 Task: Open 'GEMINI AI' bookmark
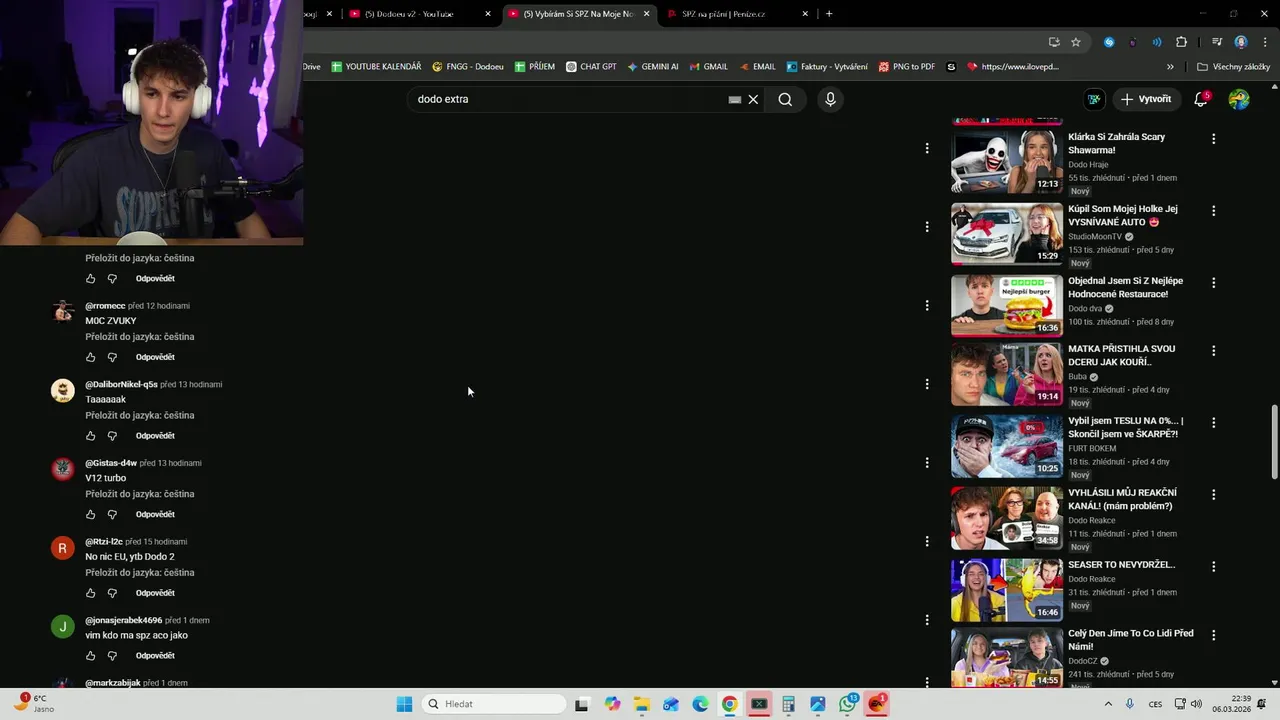[652, 67]
